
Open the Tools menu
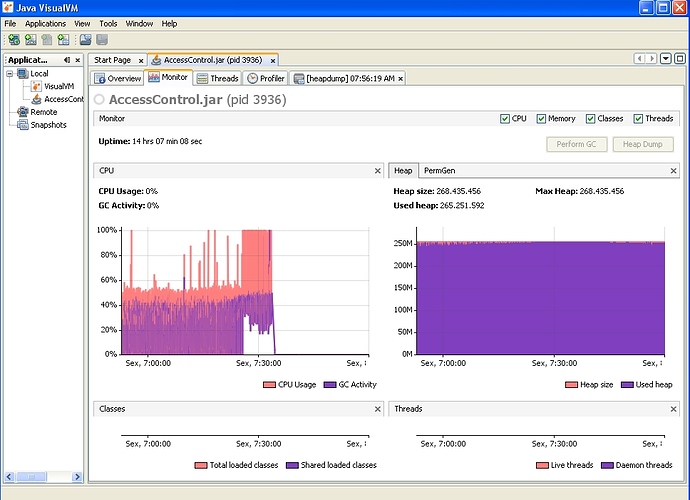pos(108,24)
